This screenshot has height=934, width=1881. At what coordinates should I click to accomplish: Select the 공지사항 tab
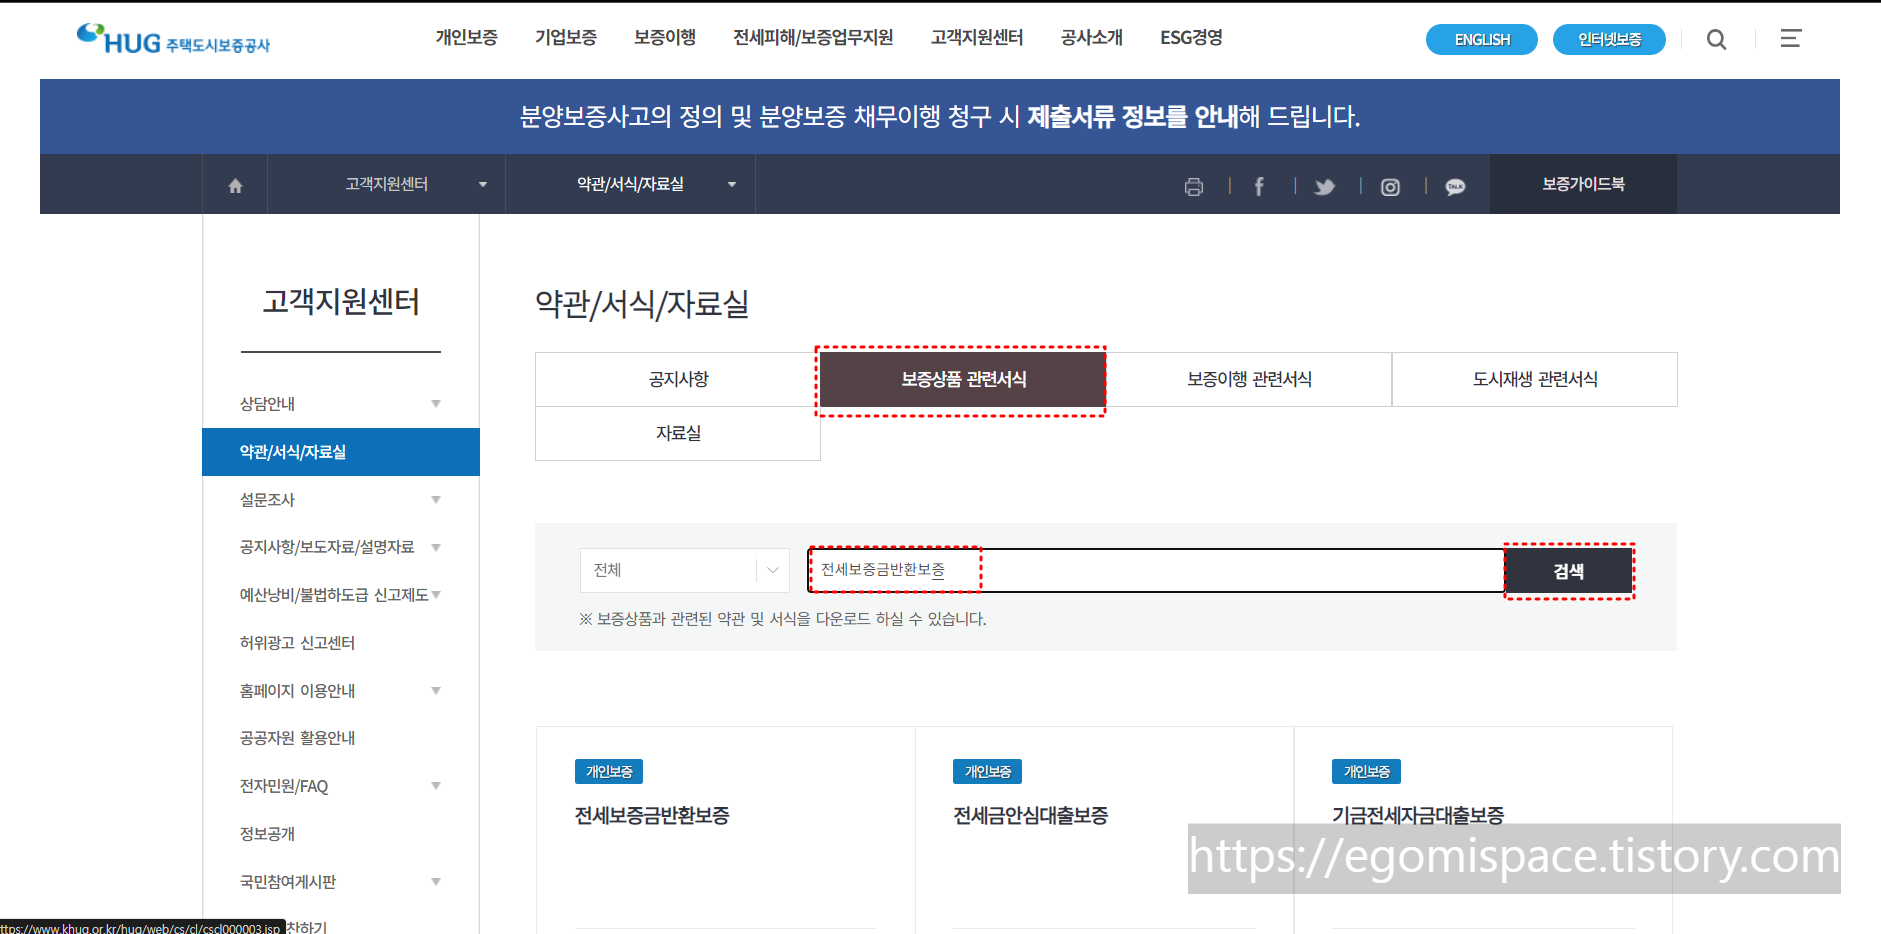point(678,379)
